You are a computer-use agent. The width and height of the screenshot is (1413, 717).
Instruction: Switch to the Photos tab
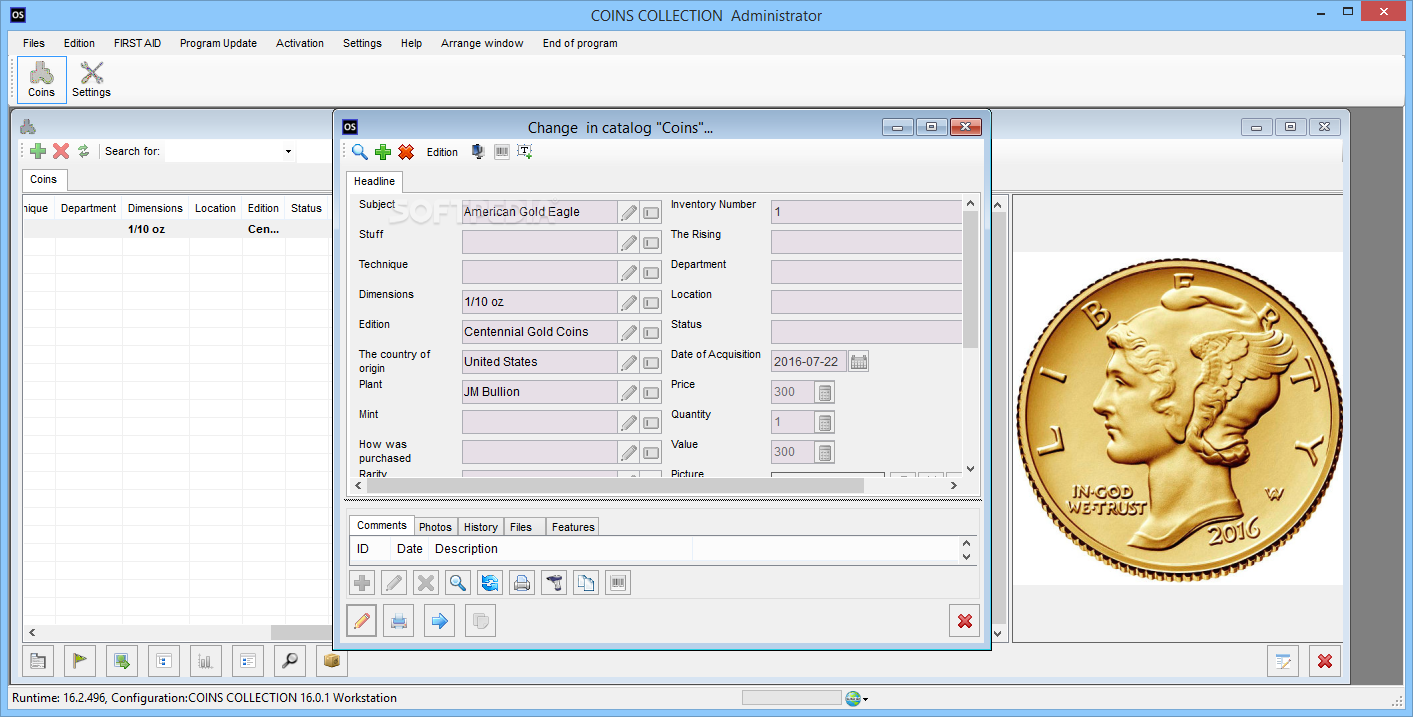(435, 527)
